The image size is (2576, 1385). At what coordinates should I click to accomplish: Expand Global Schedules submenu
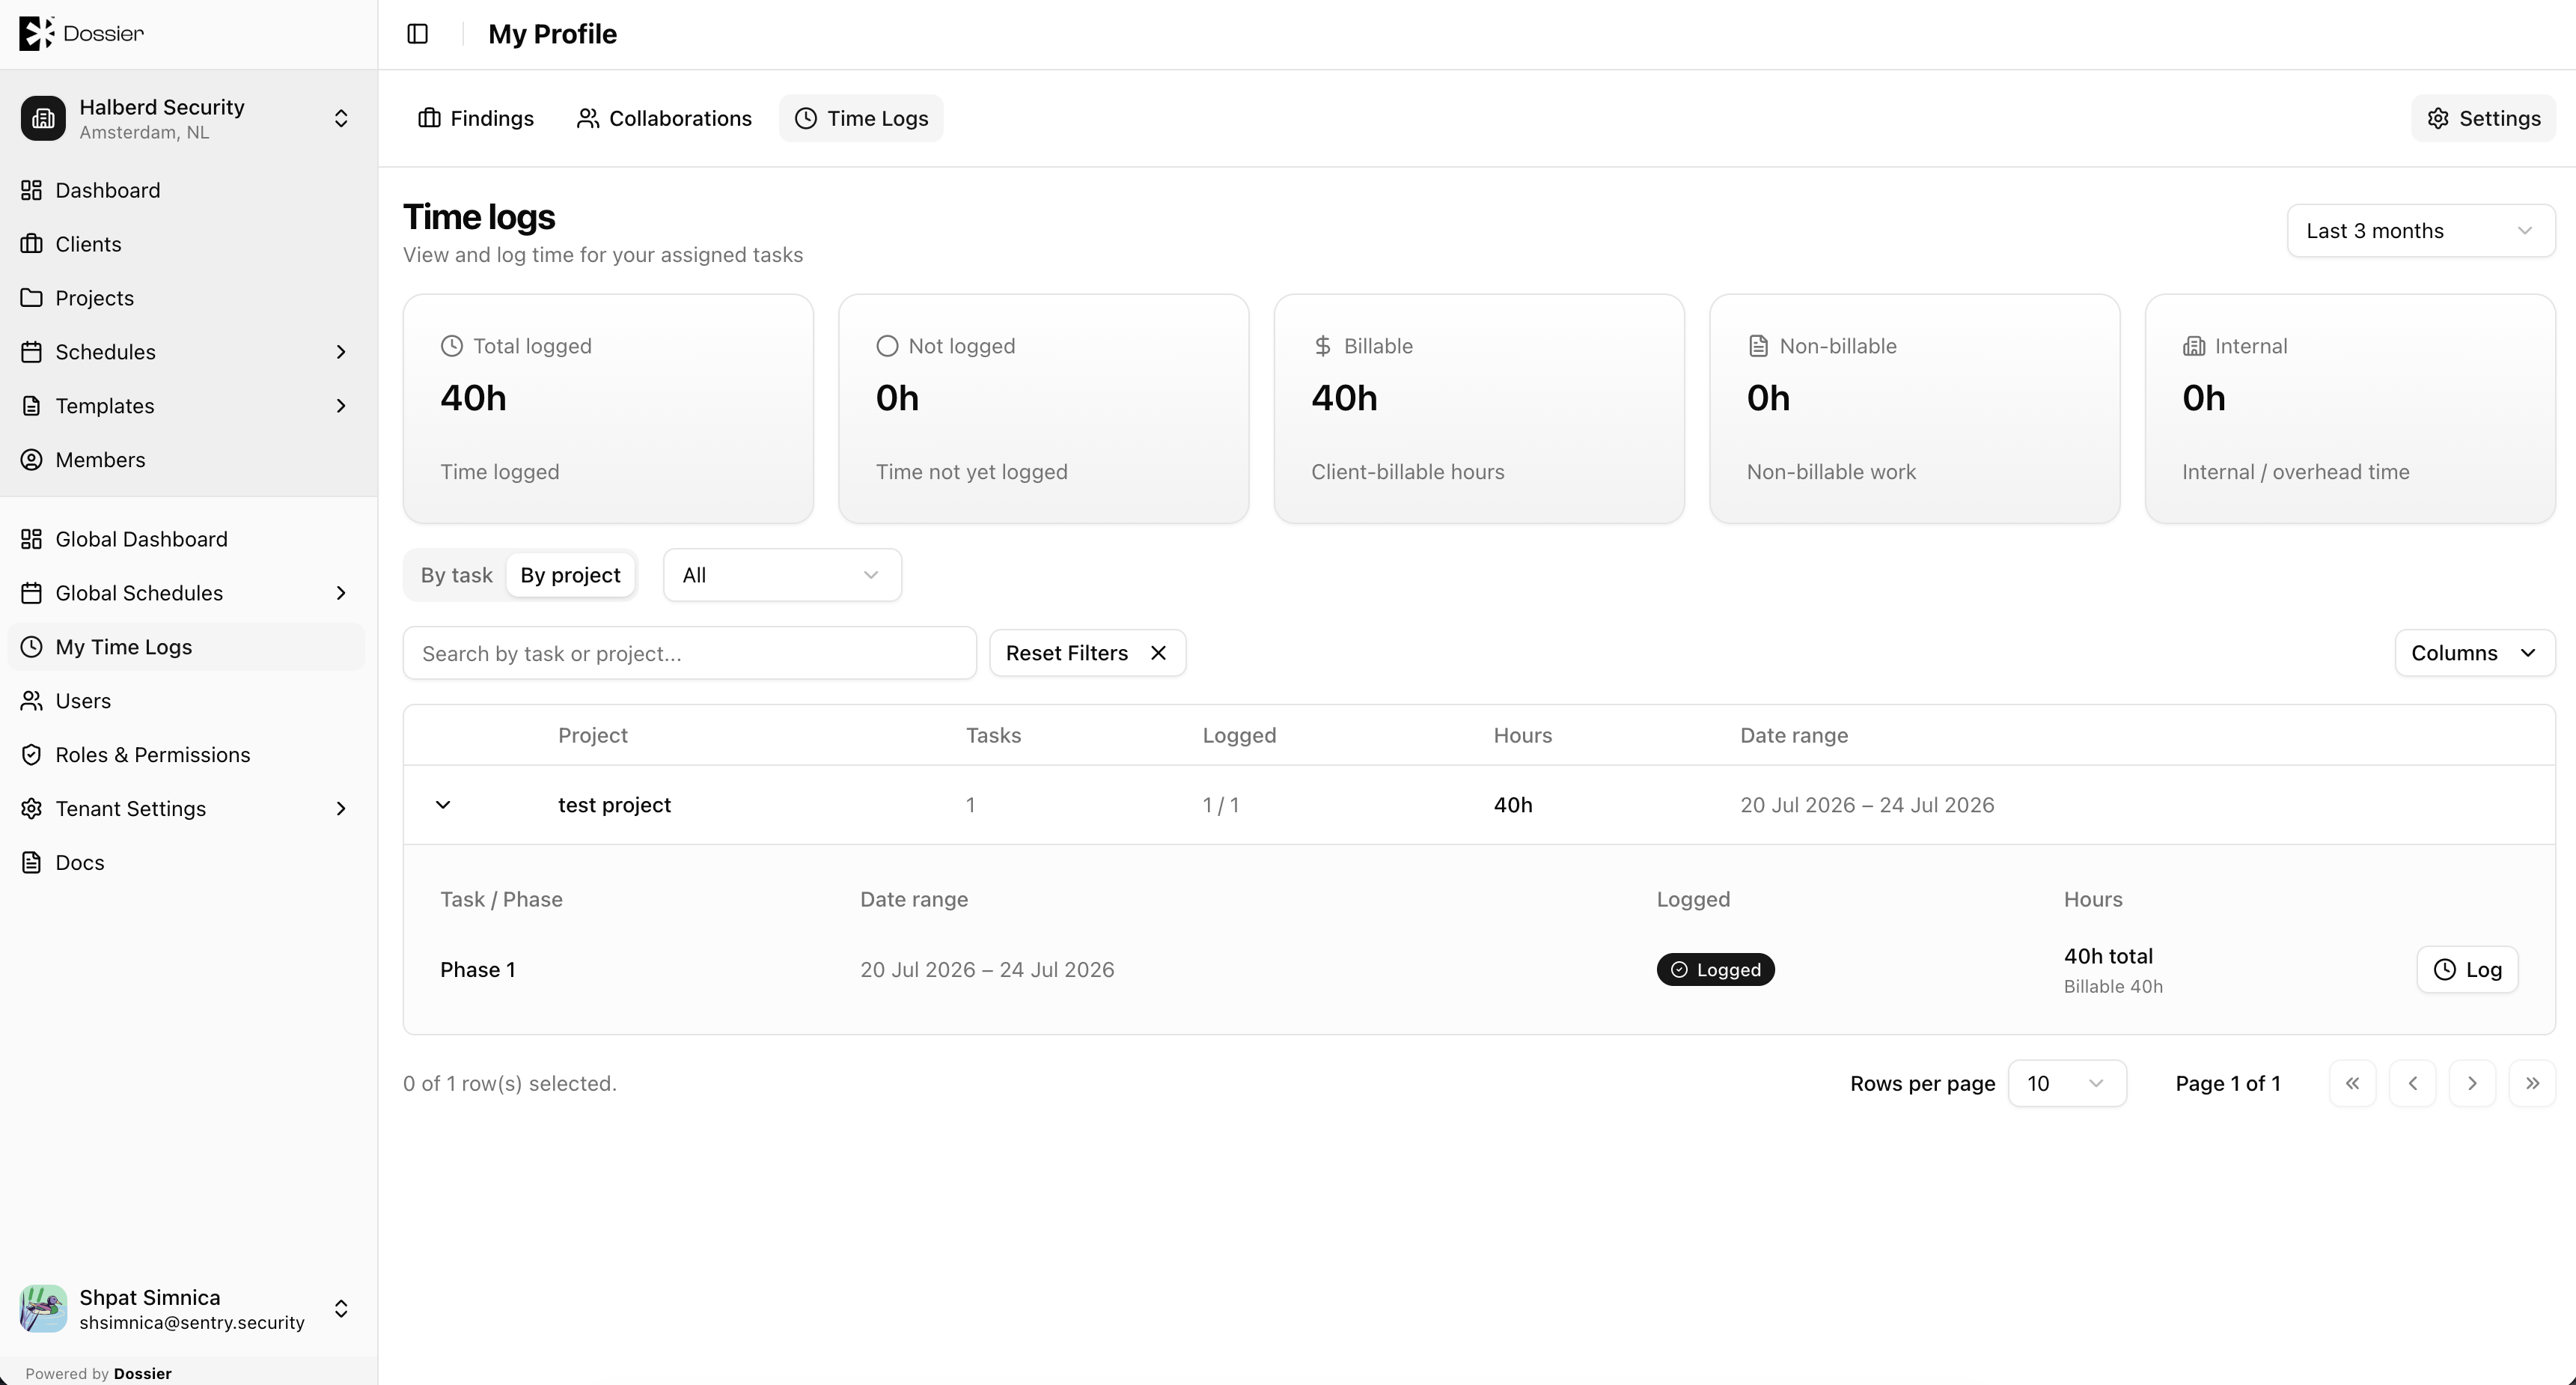click(x=341, y=593)
